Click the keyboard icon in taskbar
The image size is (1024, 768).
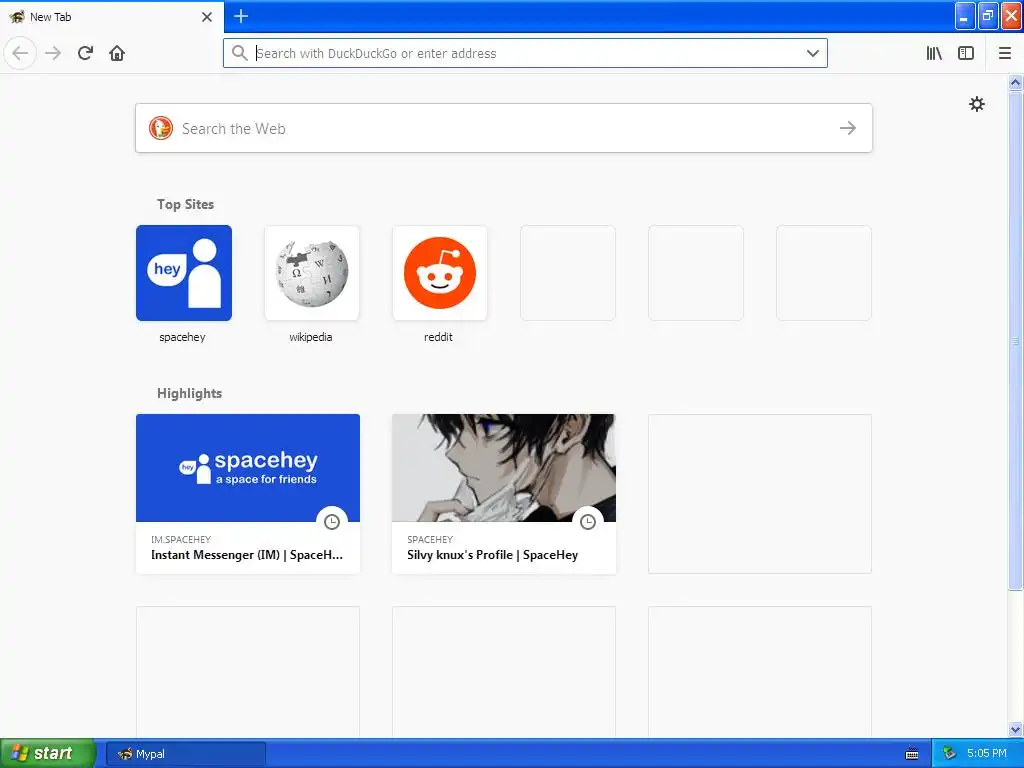pos(912,754)
